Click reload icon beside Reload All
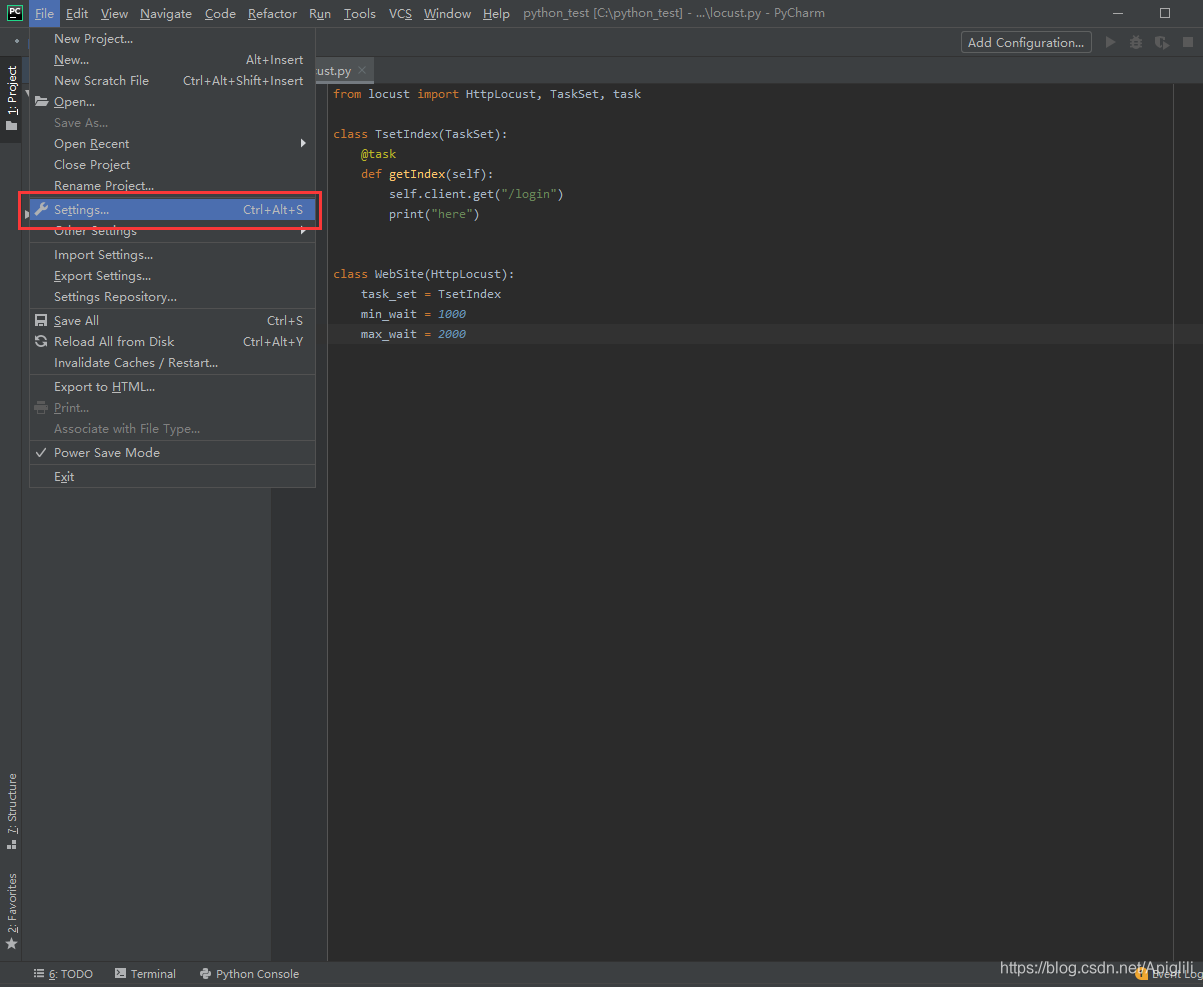This screenshot has height=987, width=1203. [x=41, y=342]
